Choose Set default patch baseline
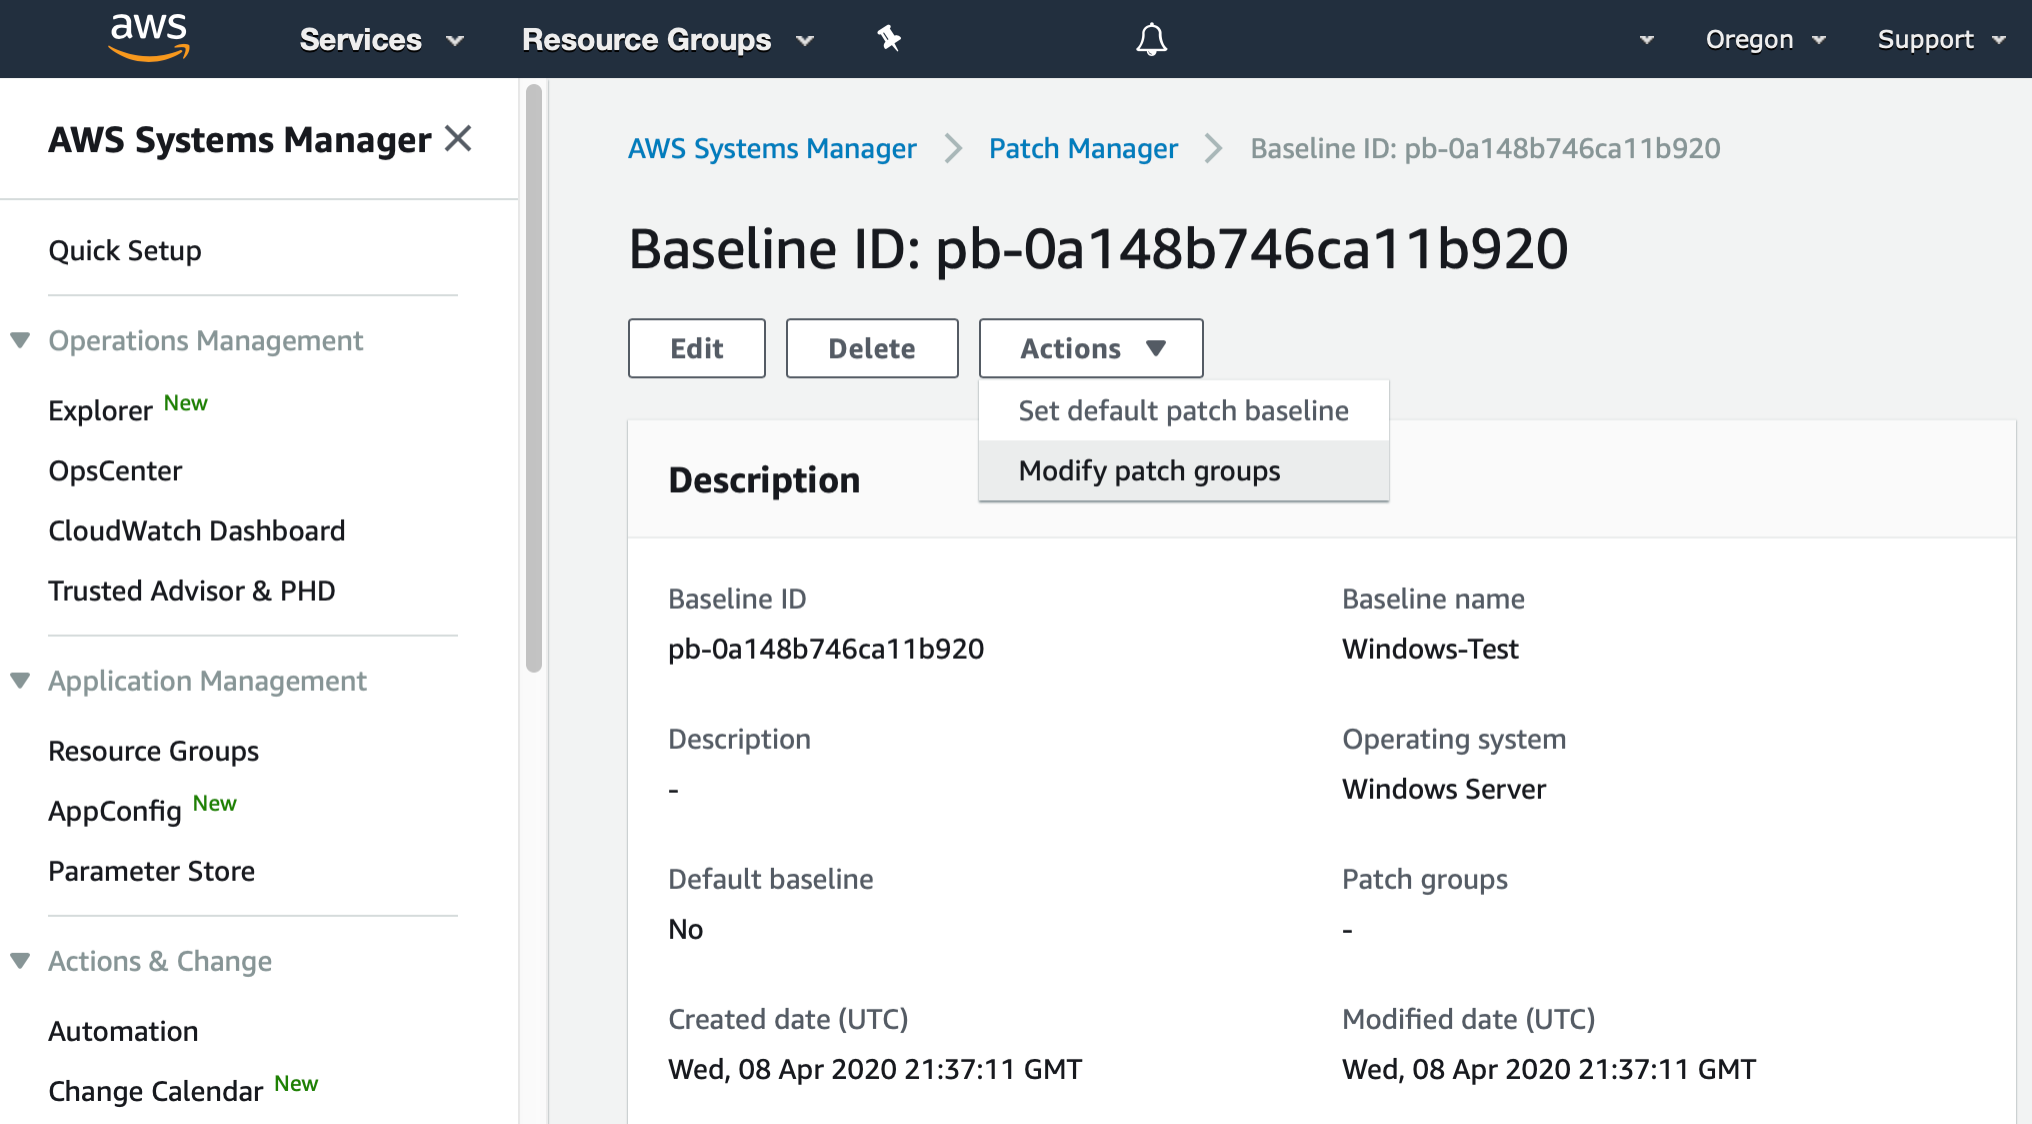 click(x=1182, y=410)
